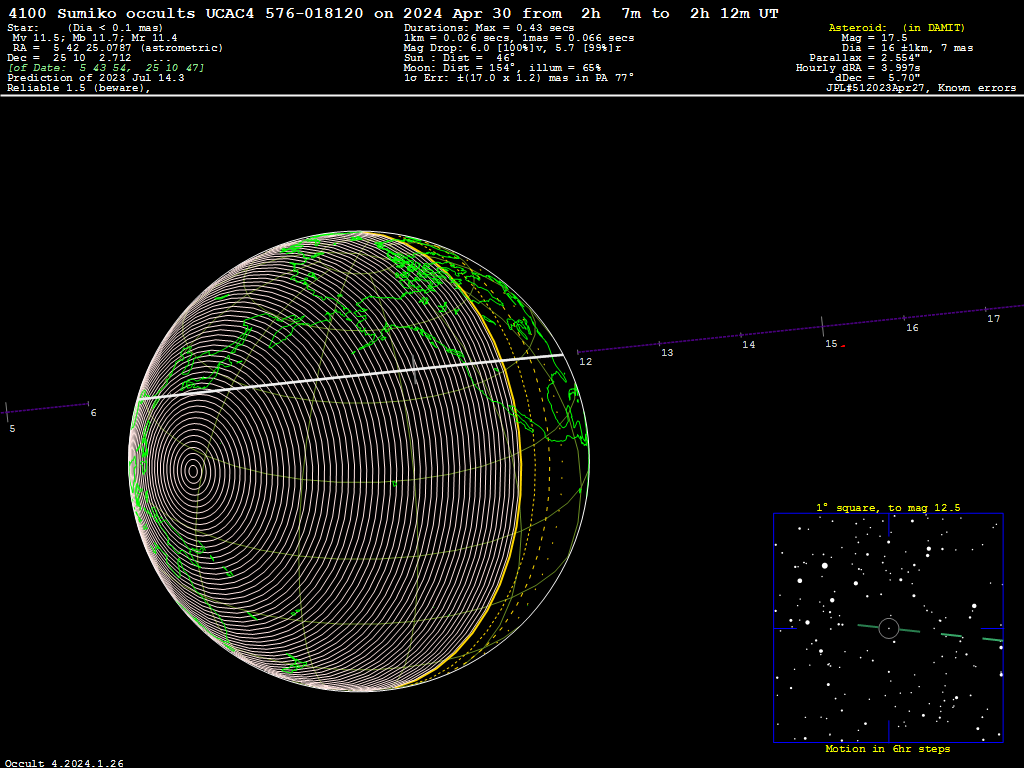Image resolution: width=1024 pixels, height=768 pixels.
Task: Click the path time label "6"
Action: pyautogui.click(x=93, y=413)
